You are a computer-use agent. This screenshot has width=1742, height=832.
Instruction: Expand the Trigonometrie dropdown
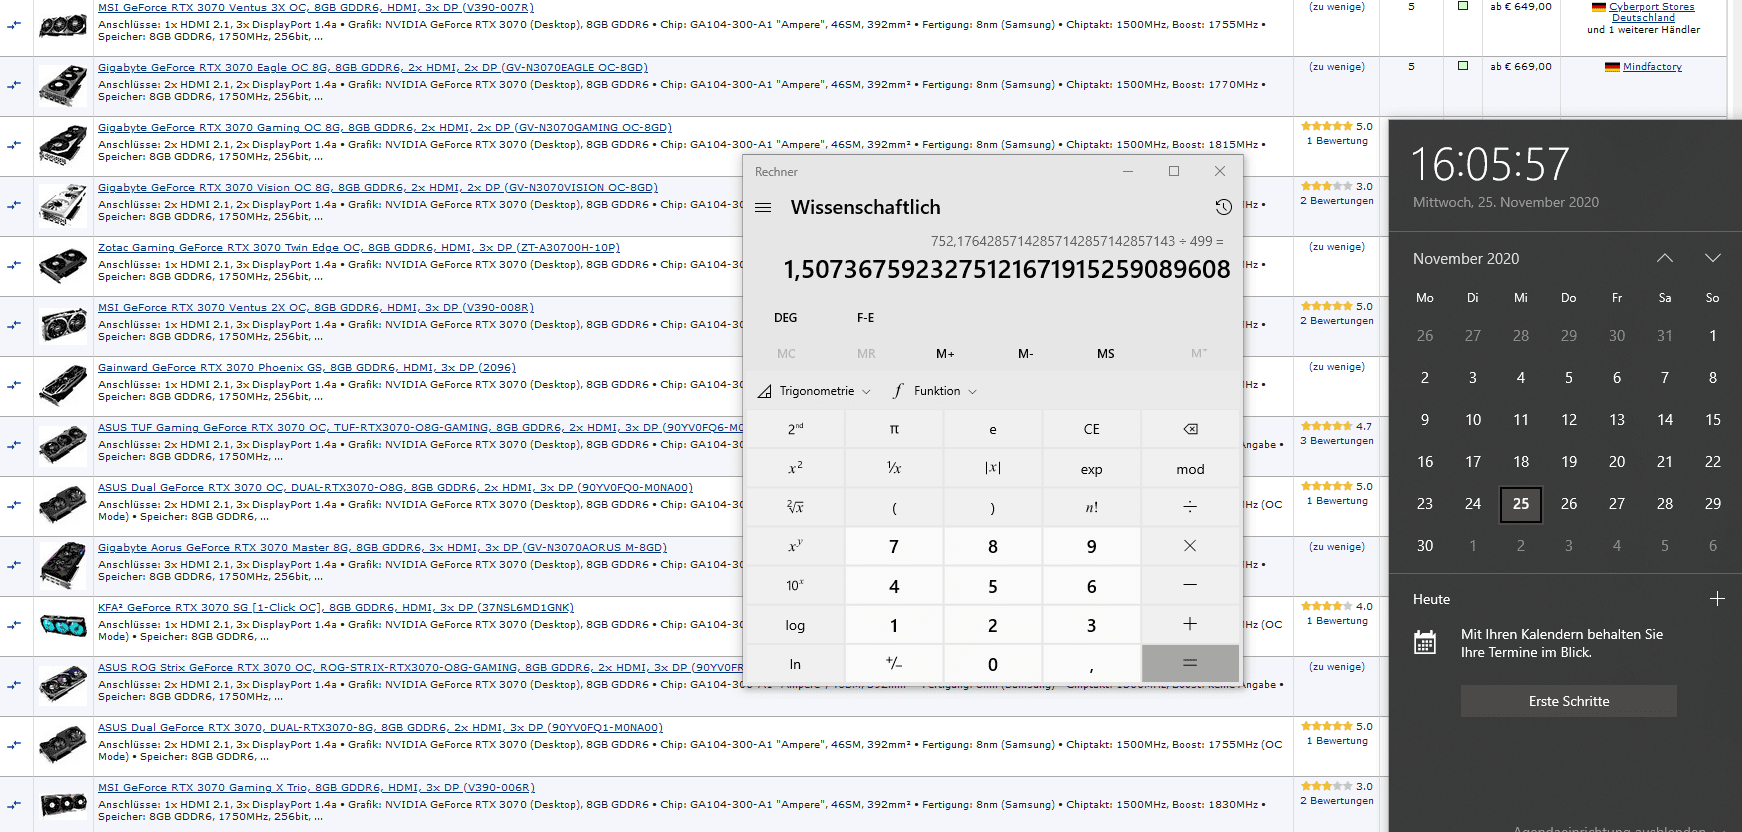point(814,391)
